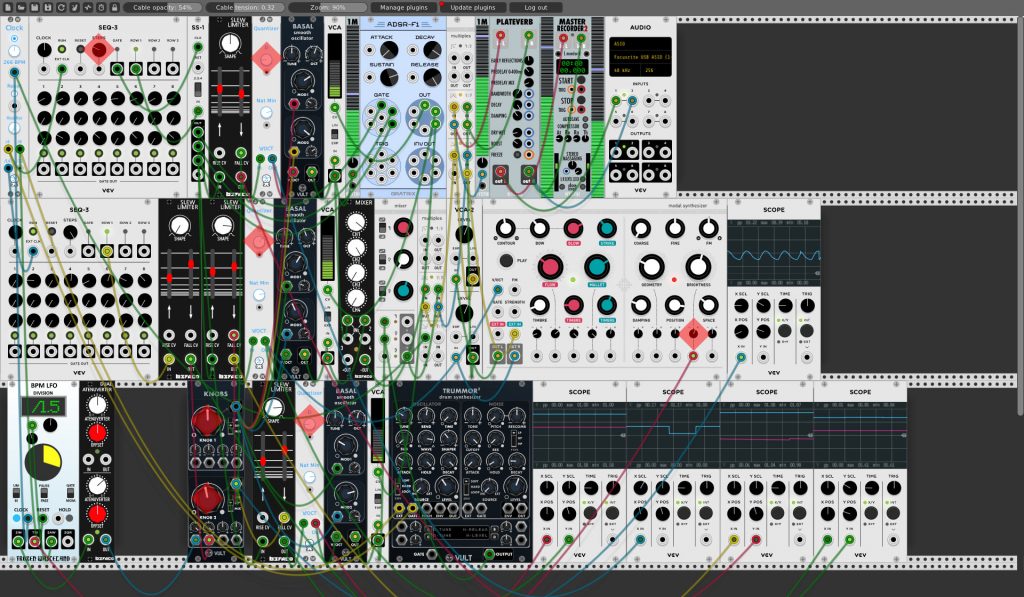Click the BPM LFO division display
This screenshot has width=1024, height=597.
pos(42,407)
